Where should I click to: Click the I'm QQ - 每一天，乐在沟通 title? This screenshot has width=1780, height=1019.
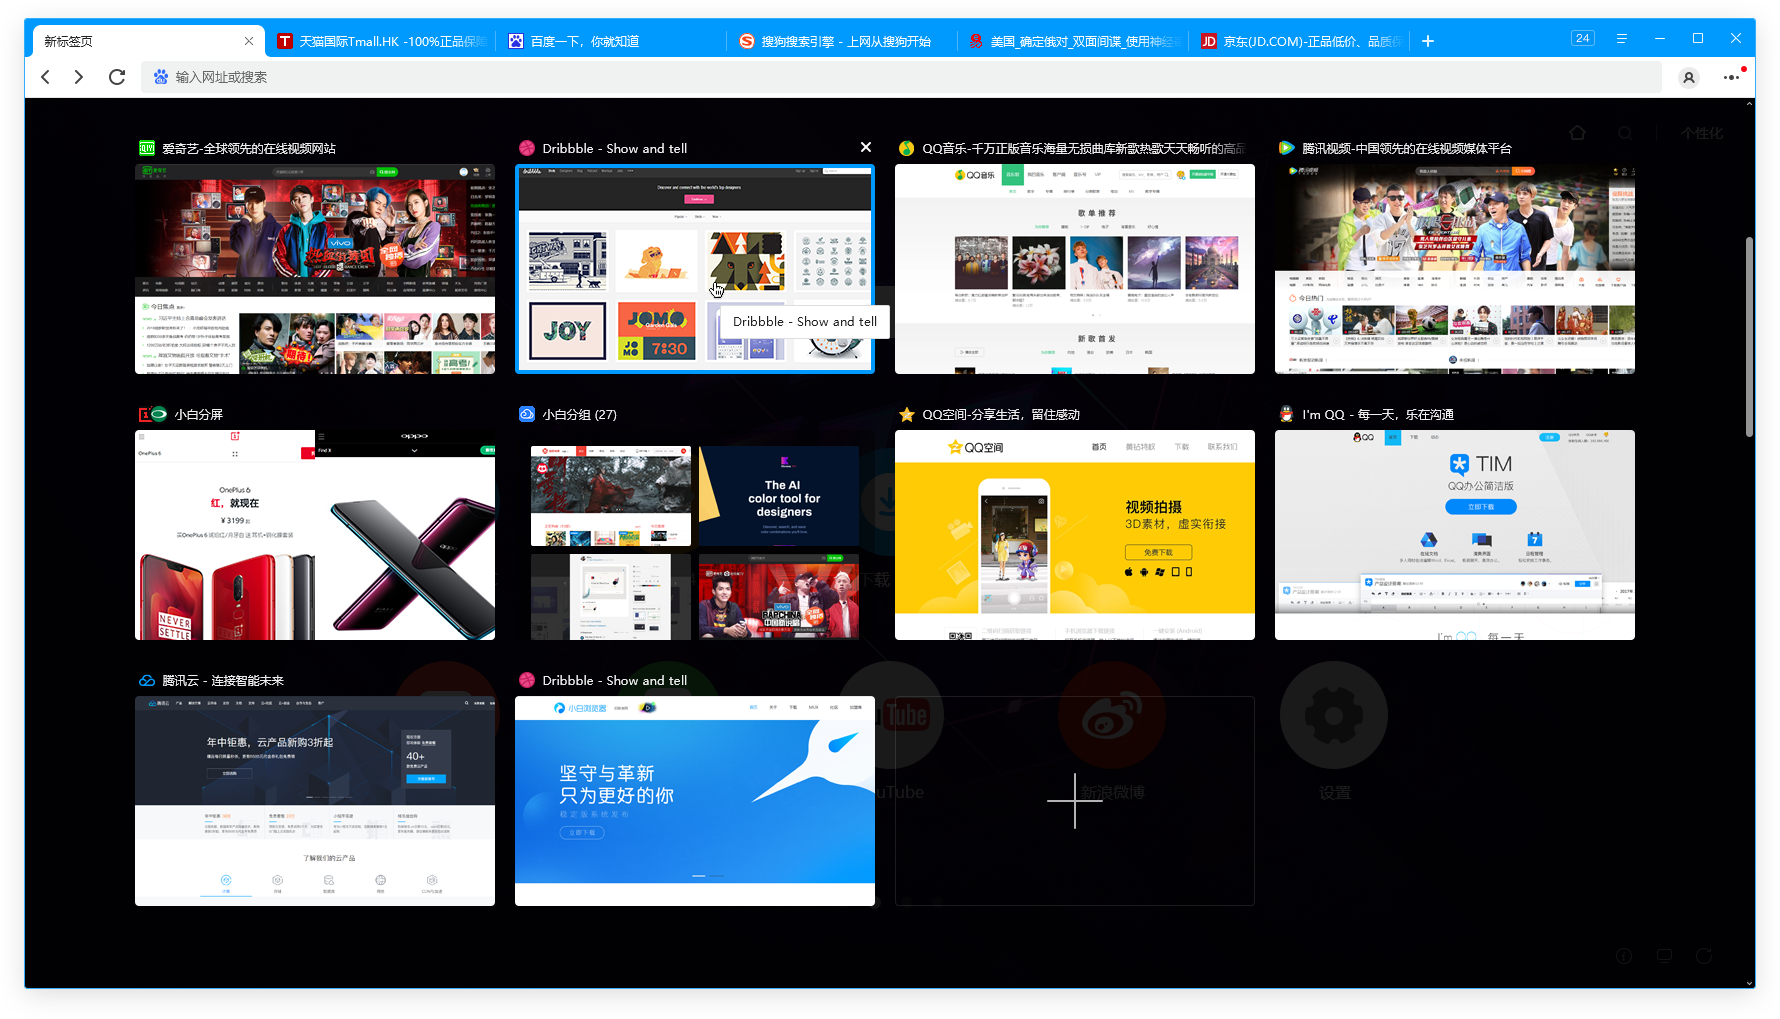(1378, 414)
